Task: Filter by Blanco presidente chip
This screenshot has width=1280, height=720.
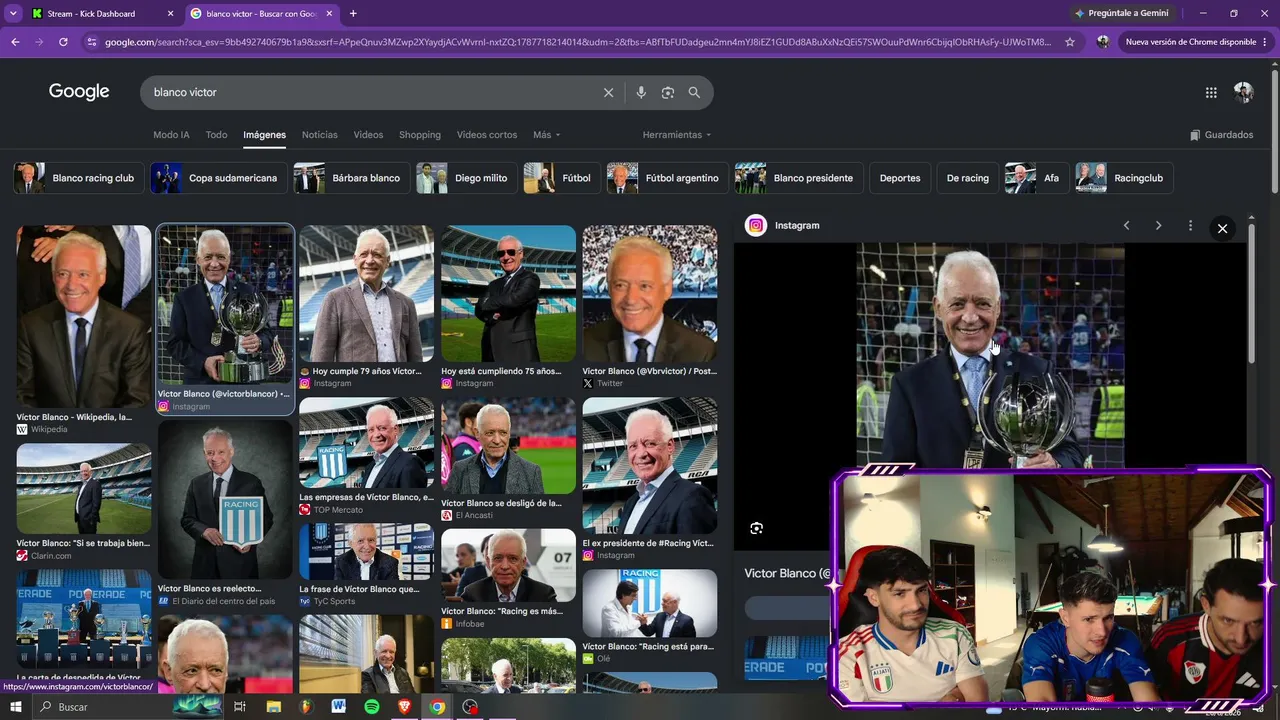Action: click(x=799, y=178)
